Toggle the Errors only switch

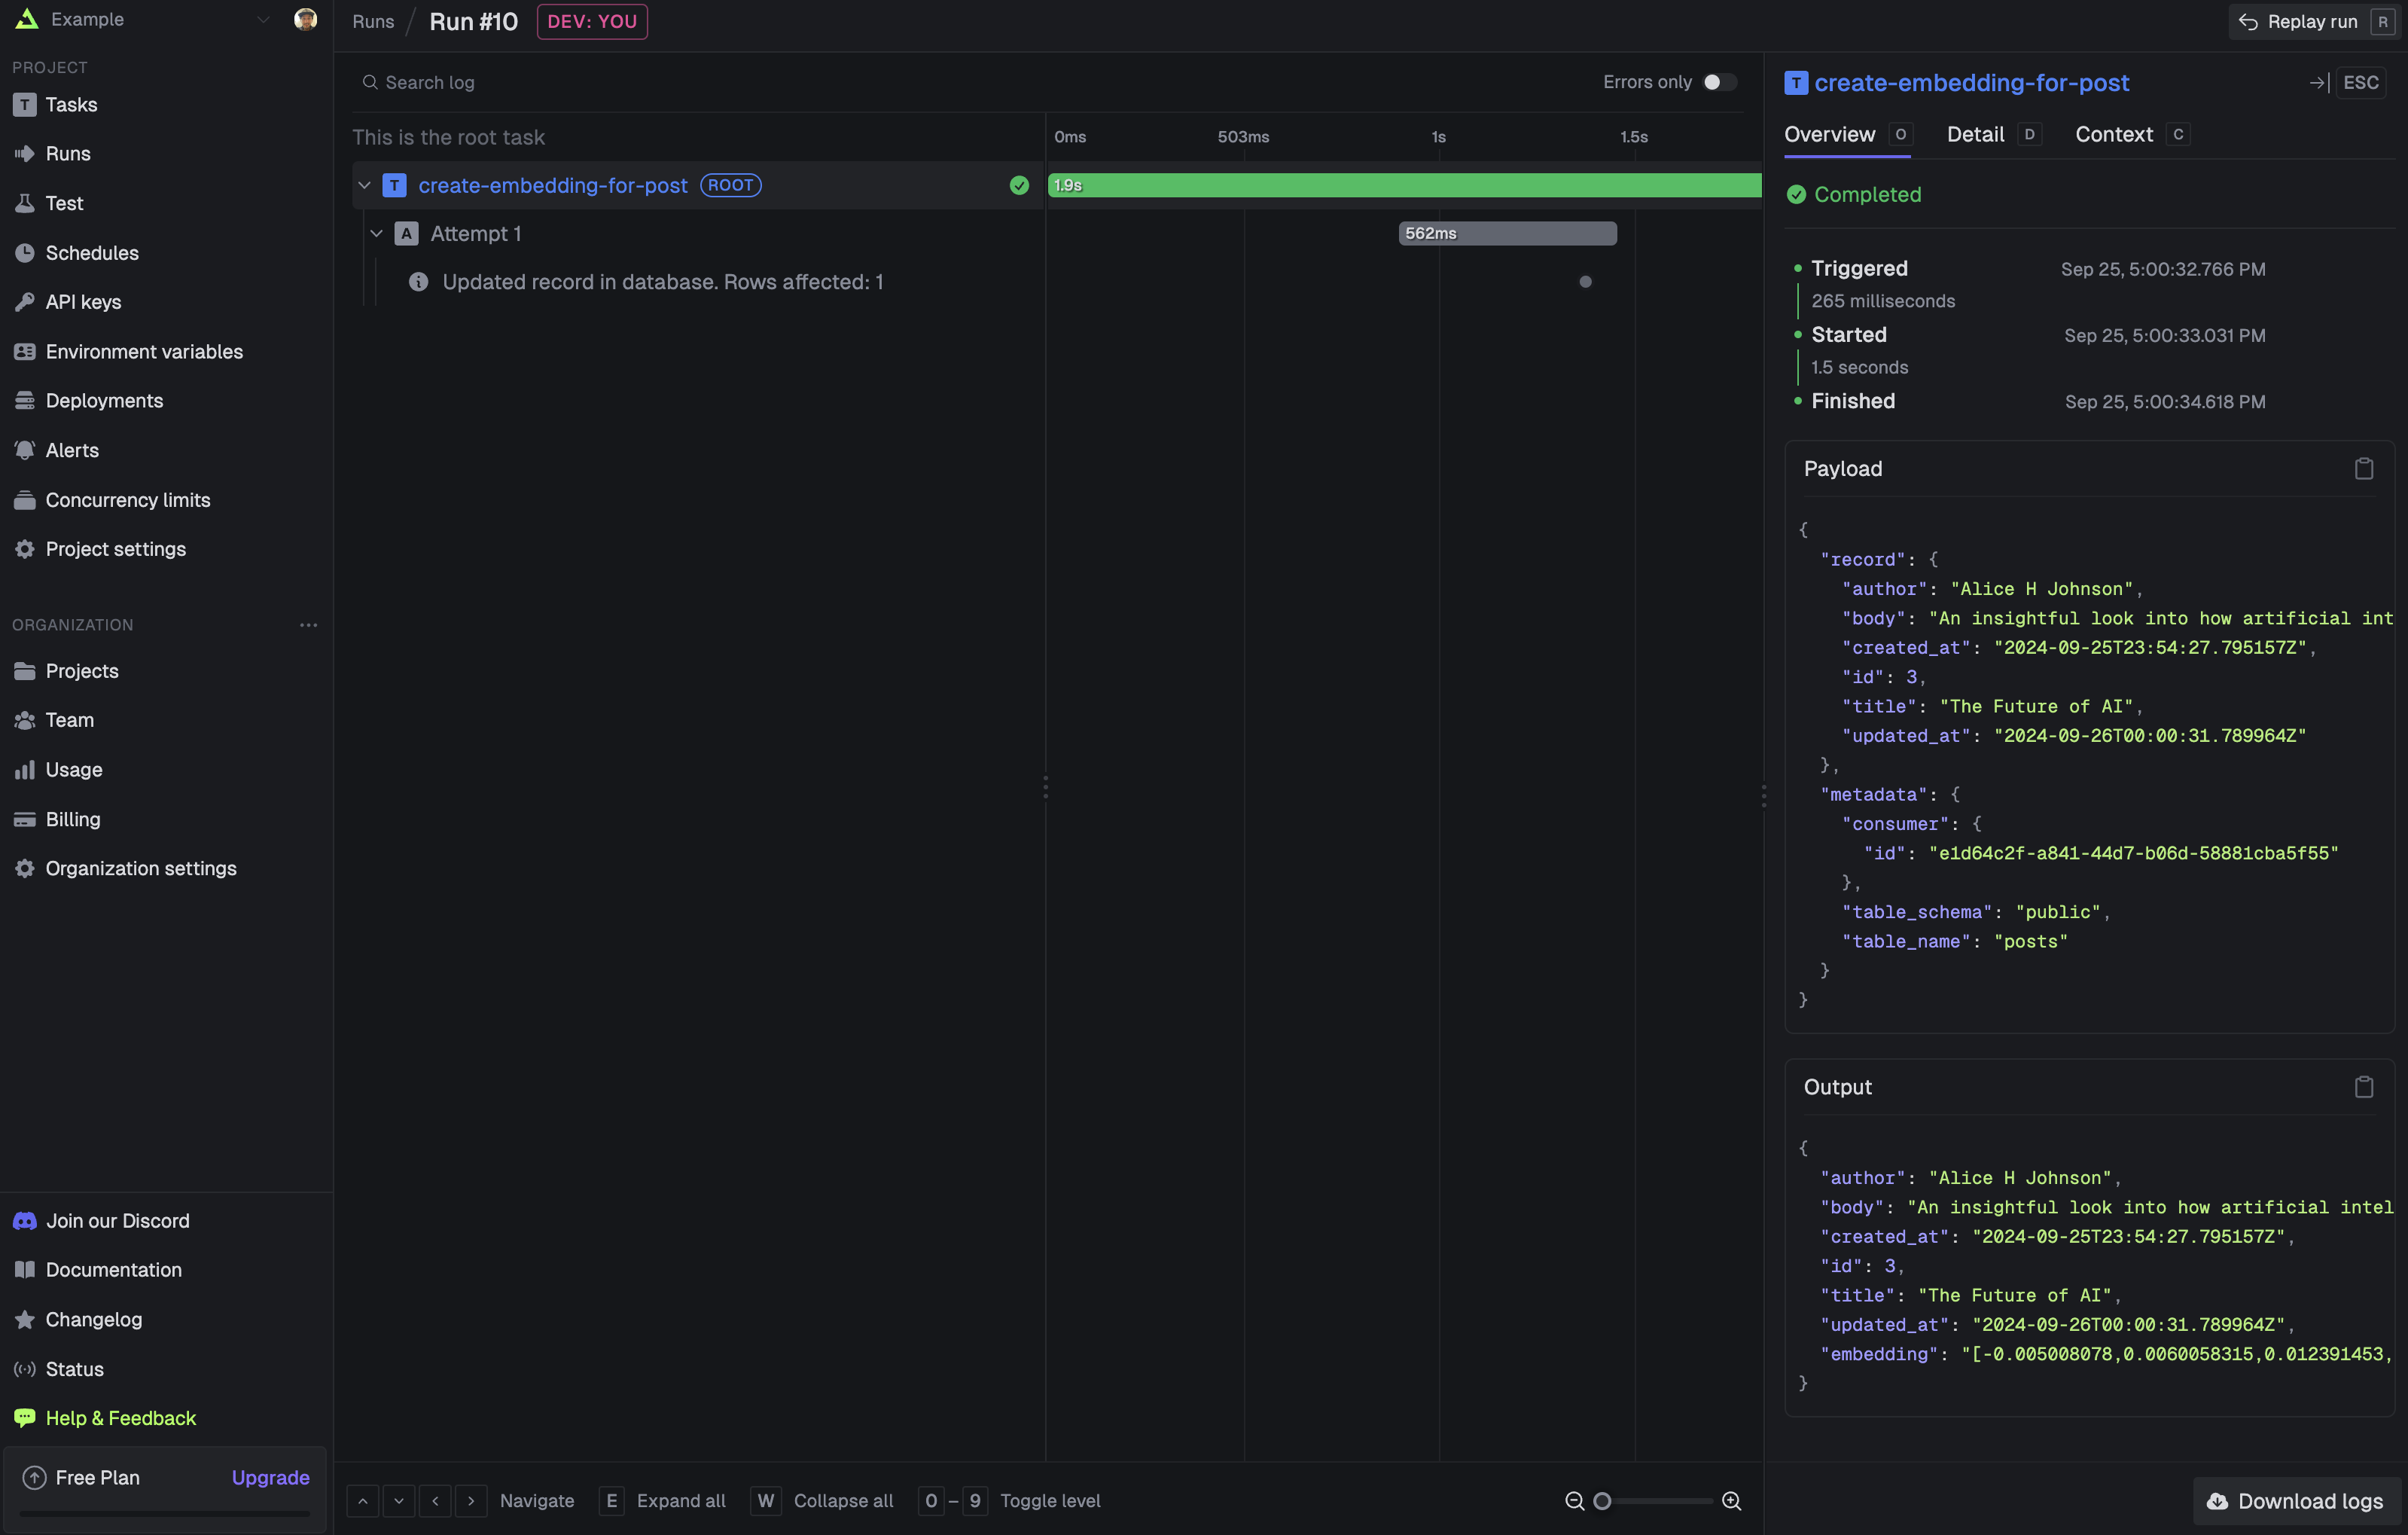coord(1719,82)
